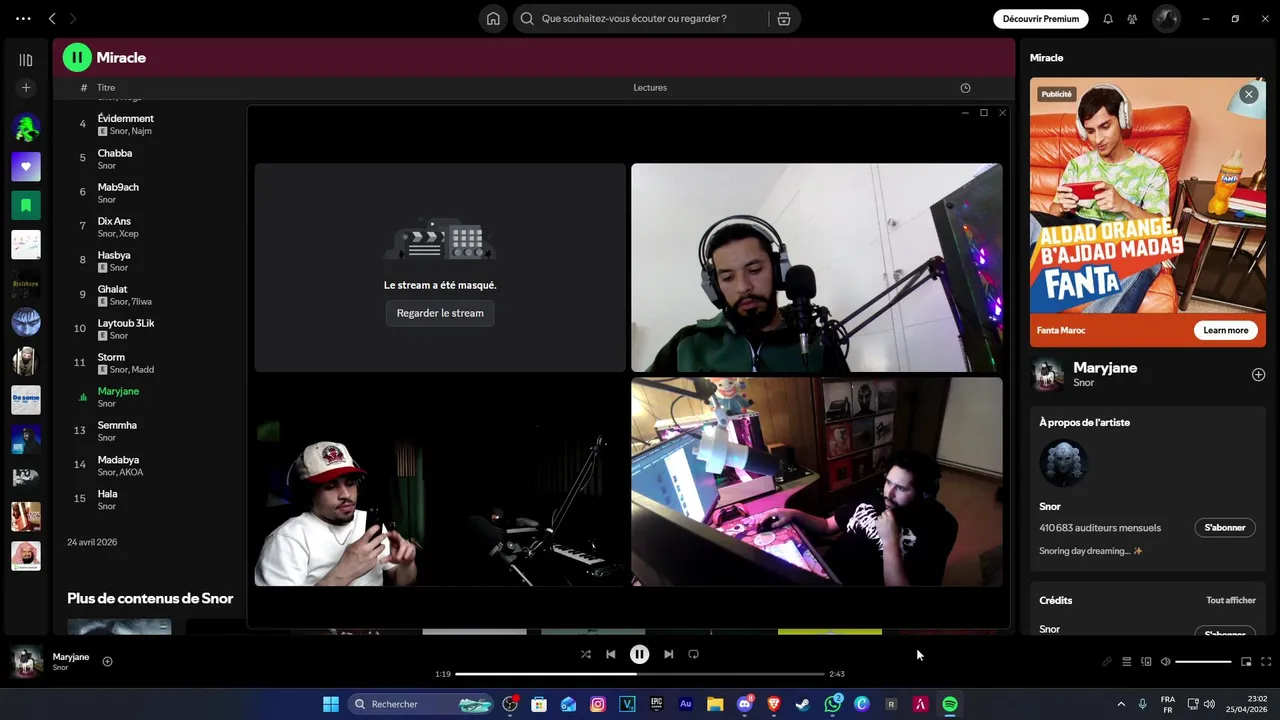Open the notifications bell icon
The image size is (1280, 720).
(1108, 18)
